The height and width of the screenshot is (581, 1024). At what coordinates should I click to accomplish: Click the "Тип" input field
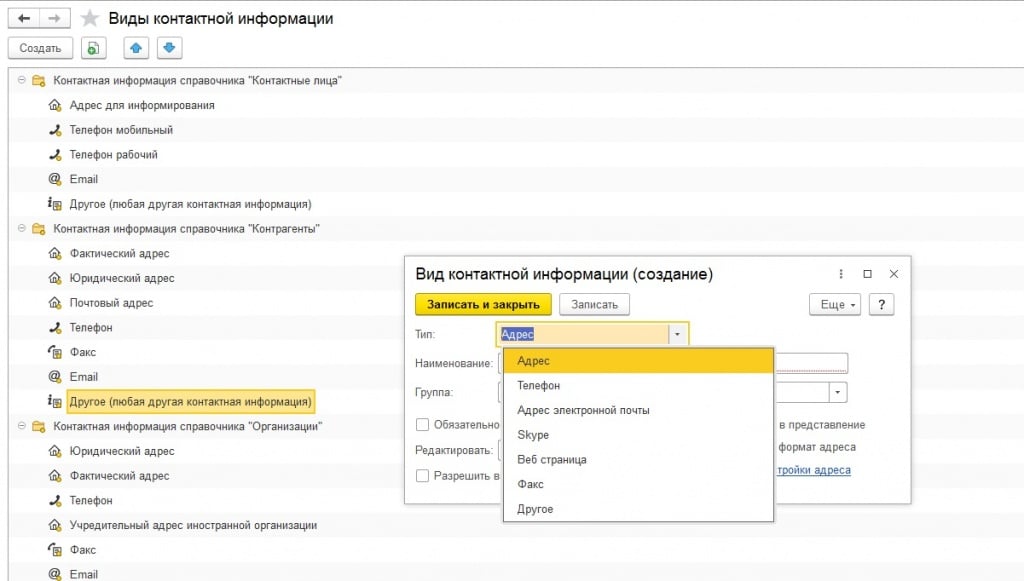tap(580, 335)
